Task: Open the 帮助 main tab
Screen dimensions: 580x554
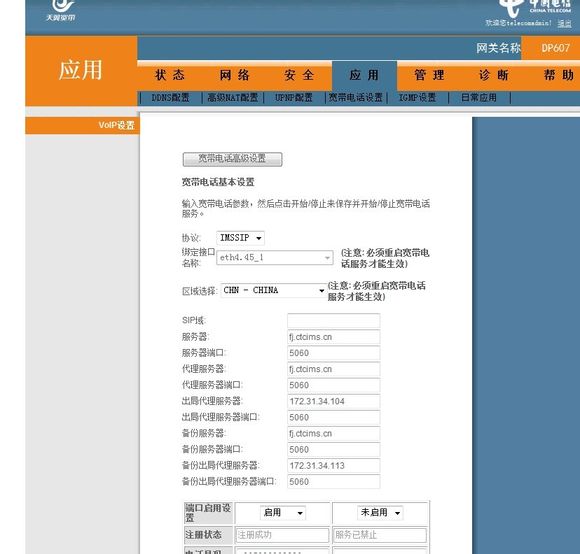Action: pos(559,75)
